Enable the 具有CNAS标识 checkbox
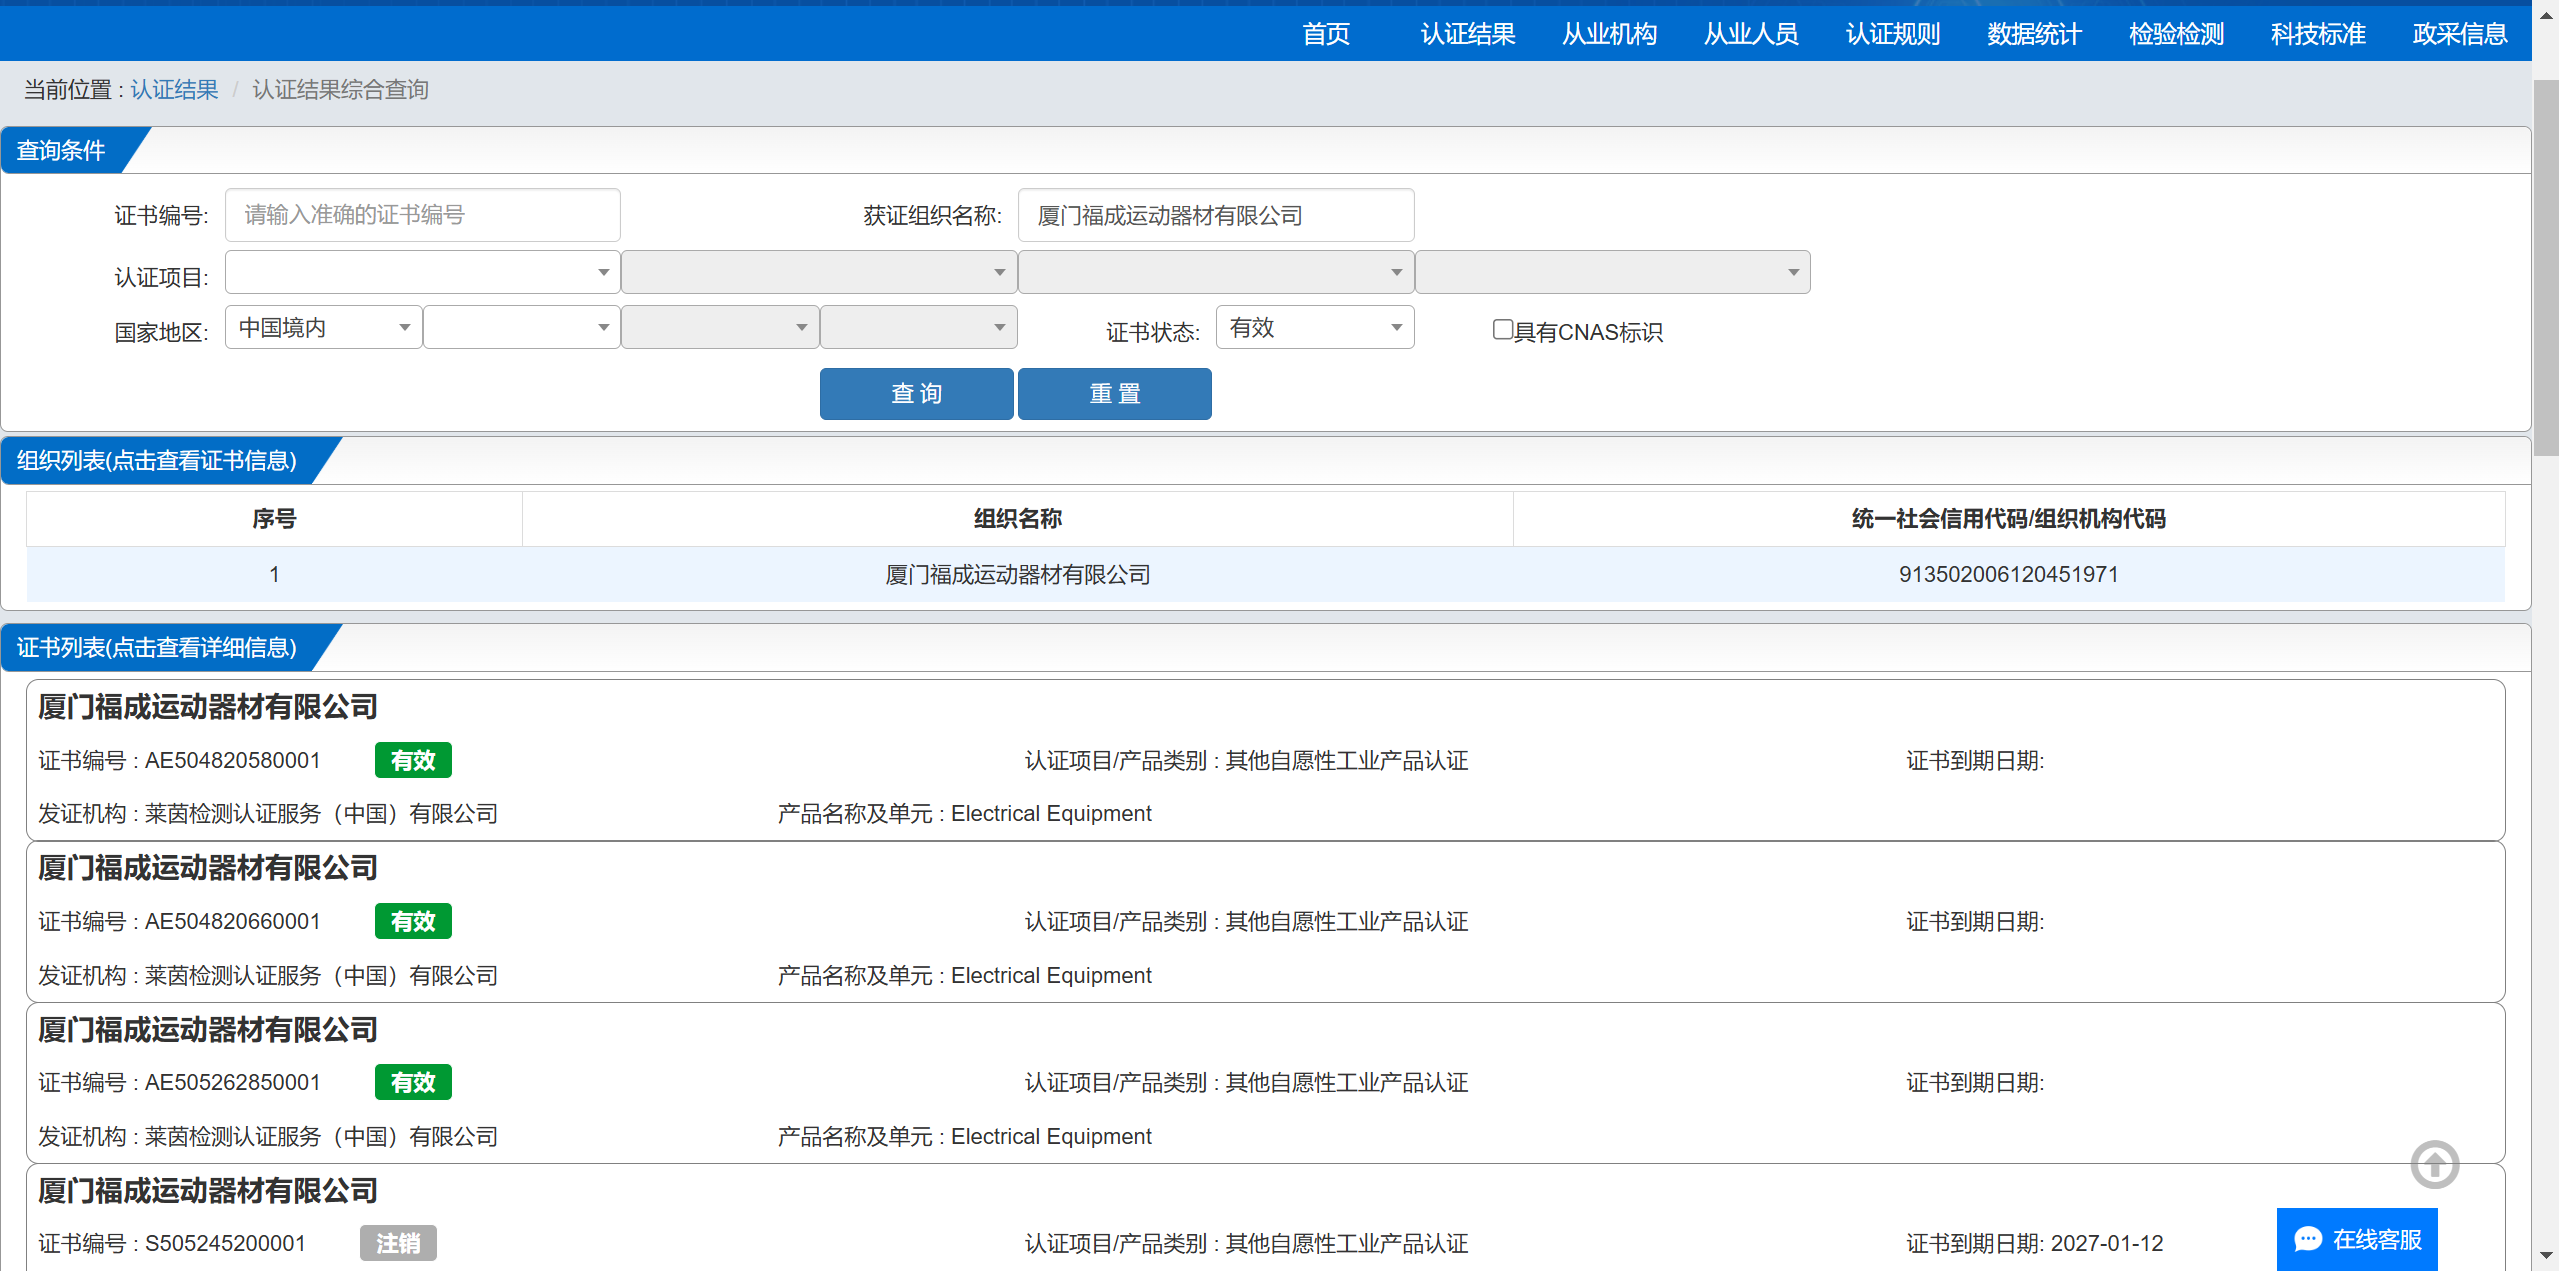This screenshot has width=2559, height=1271. click(x=1502, y=330)
